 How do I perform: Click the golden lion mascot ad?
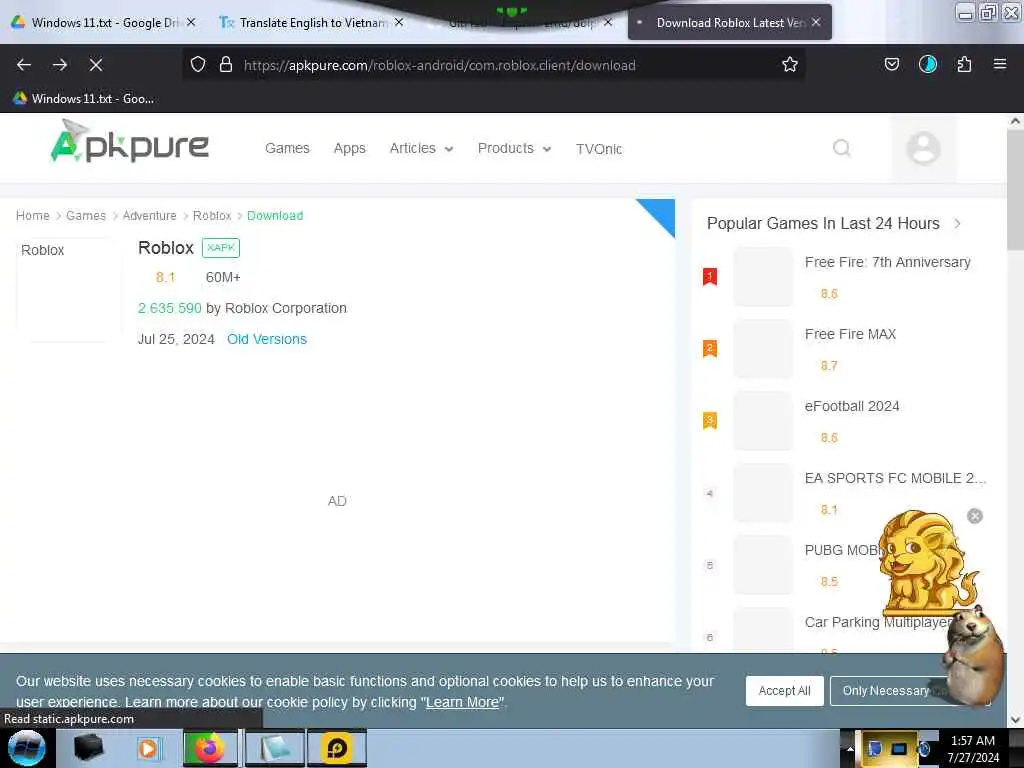click(925, 565)
